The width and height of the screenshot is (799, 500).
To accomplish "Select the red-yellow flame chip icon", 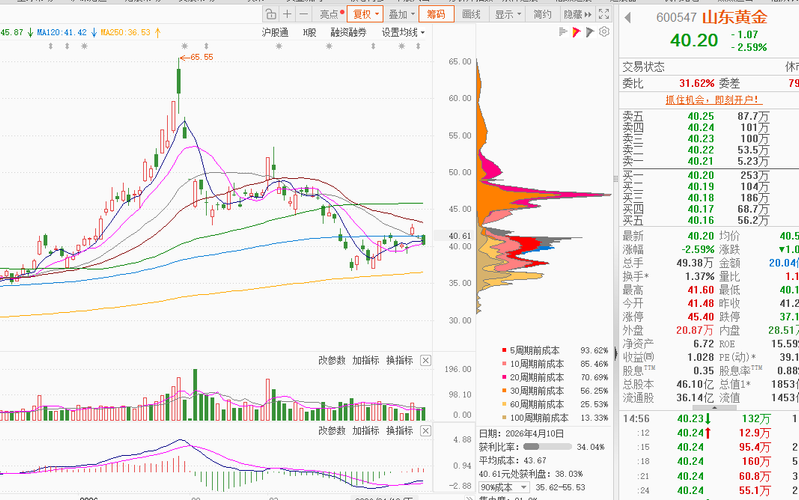I will 576,32.
